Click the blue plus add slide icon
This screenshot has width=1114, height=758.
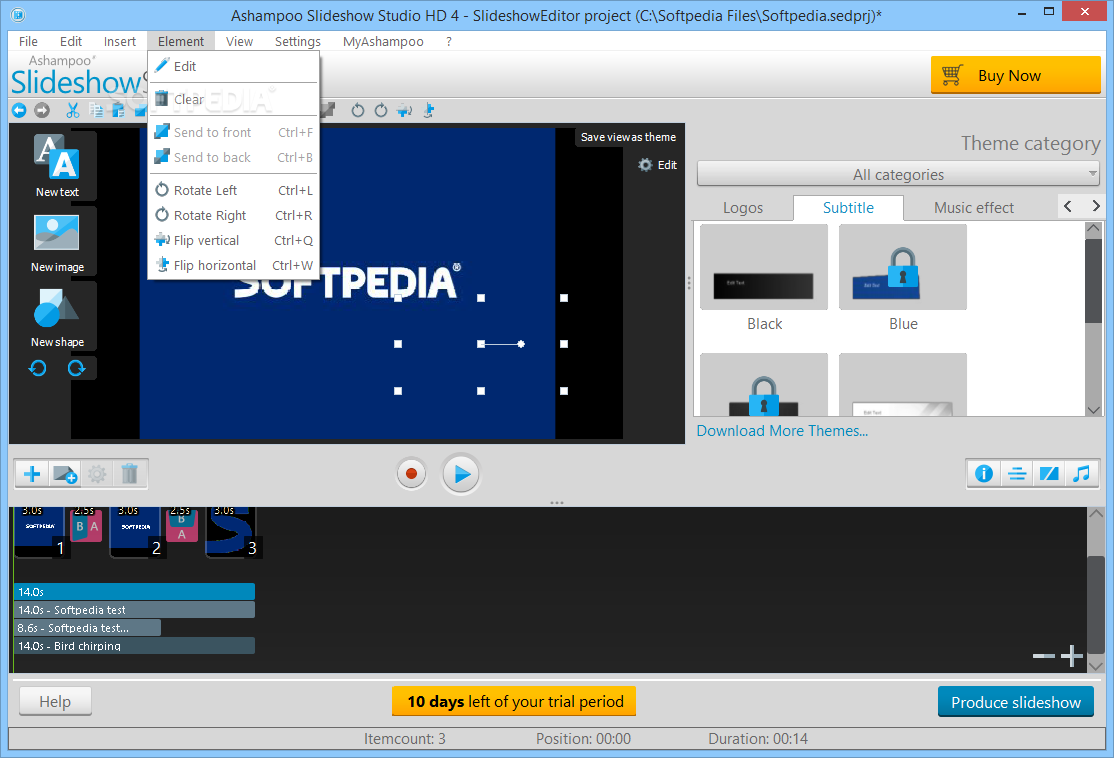(32, 474)
